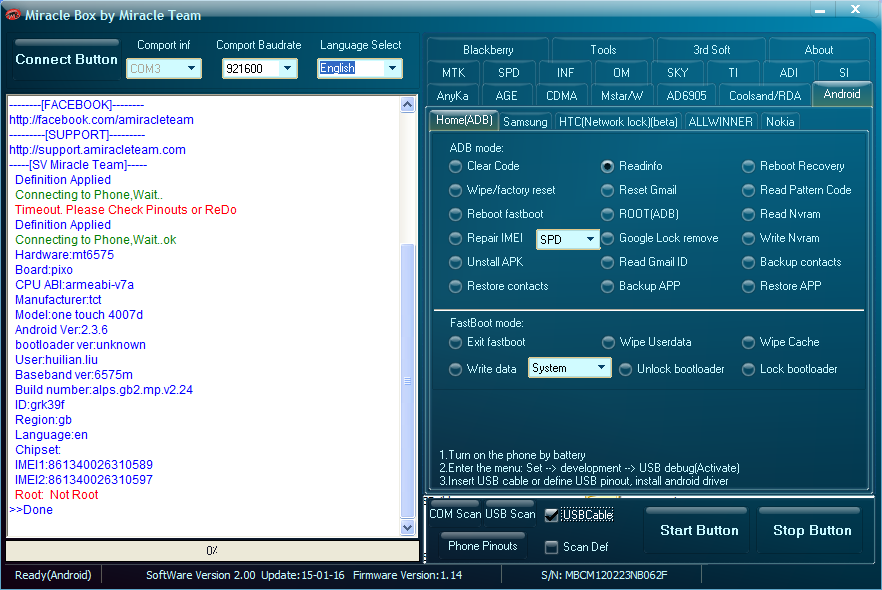
Task: Click the Connect Button
Action: pyautogui.click(x=66, y=60)
